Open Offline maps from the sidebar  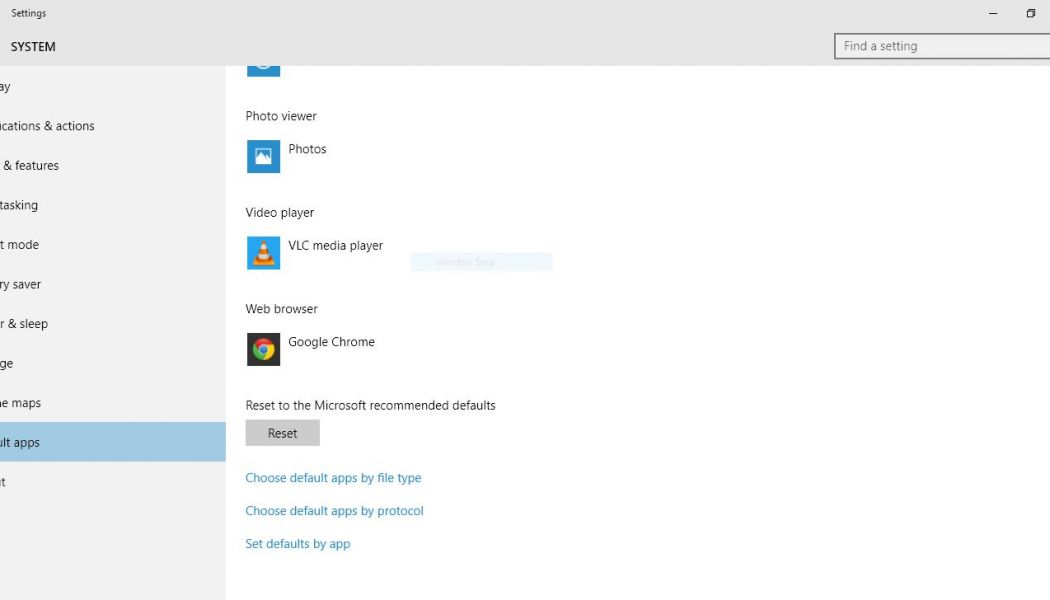pos(21,403)
